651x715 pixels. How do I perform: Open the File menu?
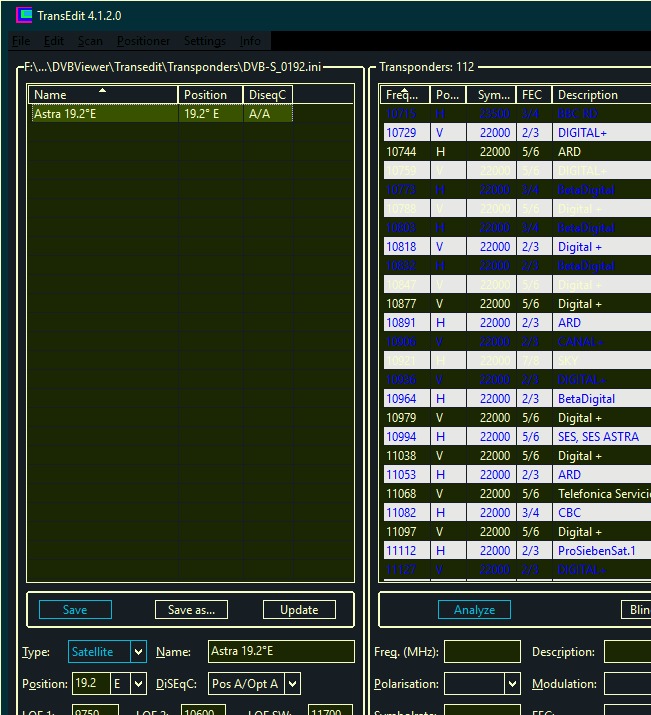click(x=21, y=41)
